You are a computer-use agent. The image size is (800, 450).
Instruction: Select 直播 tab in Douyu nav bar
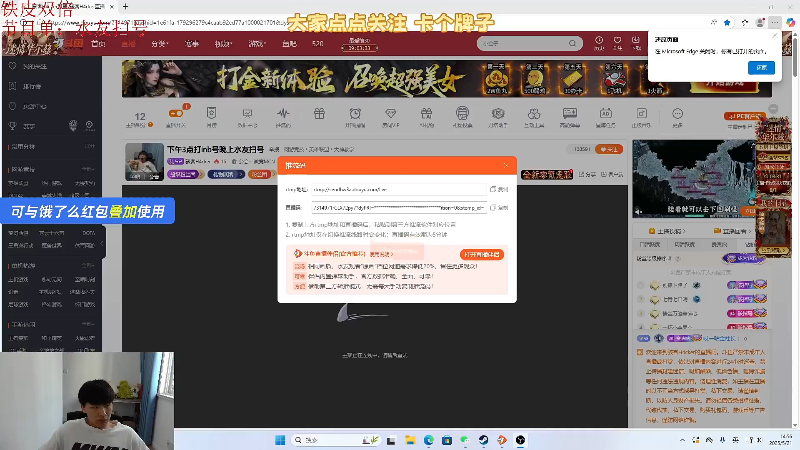pos(128,44)
